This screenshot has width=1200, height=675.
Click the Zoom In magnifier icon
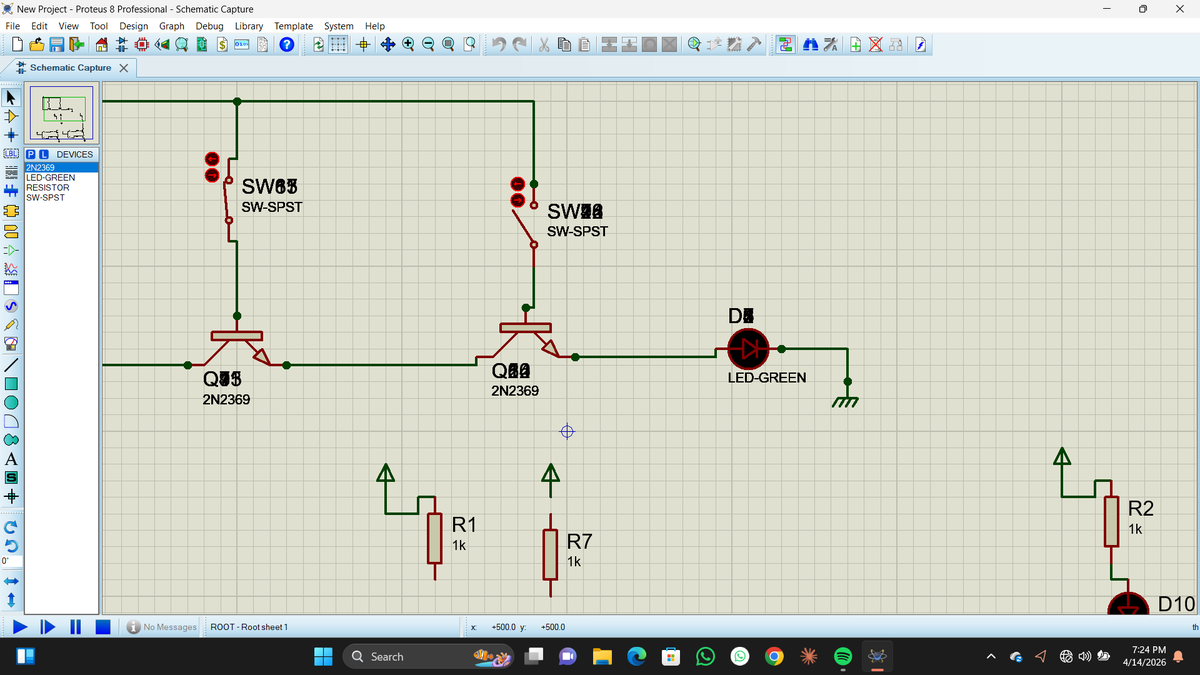click(408, 45)
